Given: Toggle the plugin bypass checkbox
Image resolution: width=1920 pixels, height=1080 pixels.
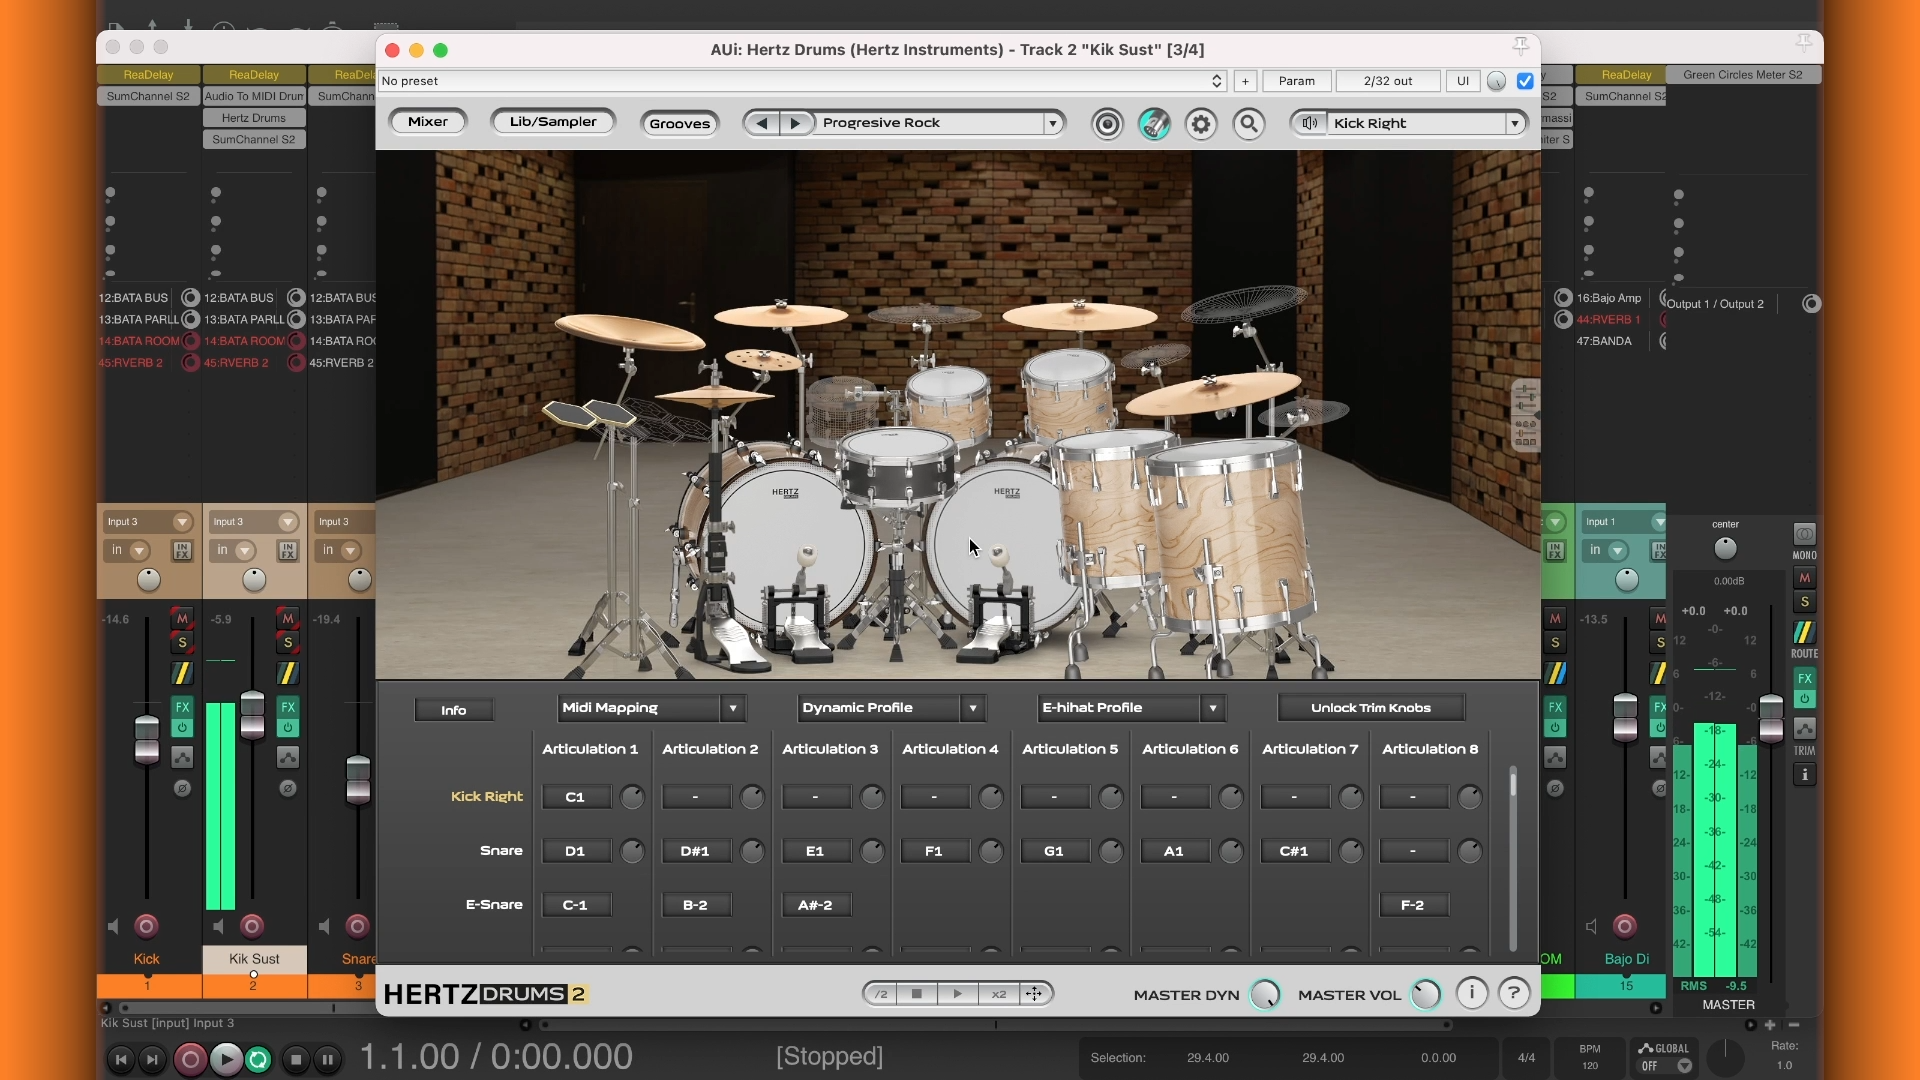Looking at the screenshot, I should pos(1525,81).
